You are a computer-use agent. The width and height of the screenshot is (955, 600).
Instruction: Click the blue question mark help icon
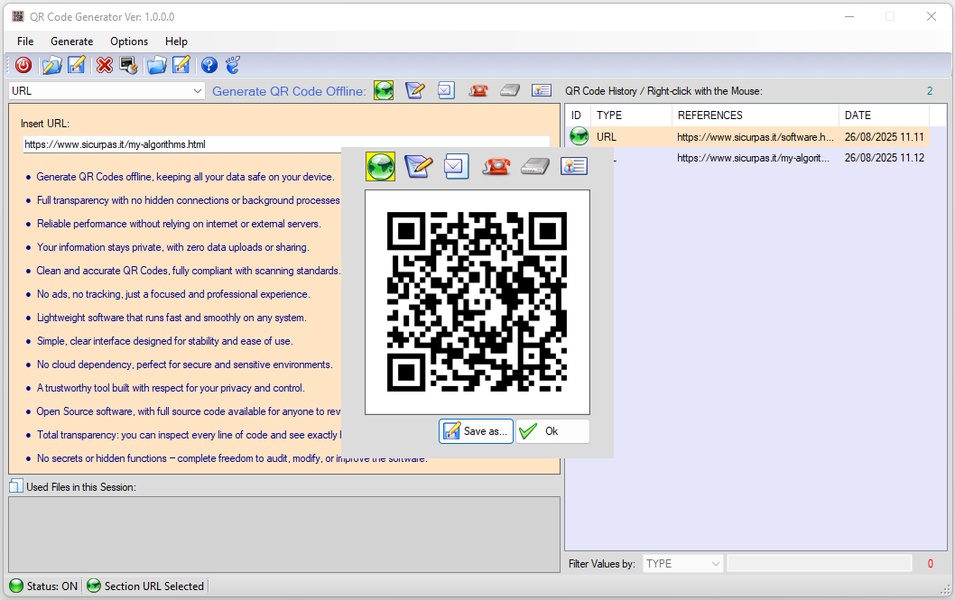coord(209,65)
